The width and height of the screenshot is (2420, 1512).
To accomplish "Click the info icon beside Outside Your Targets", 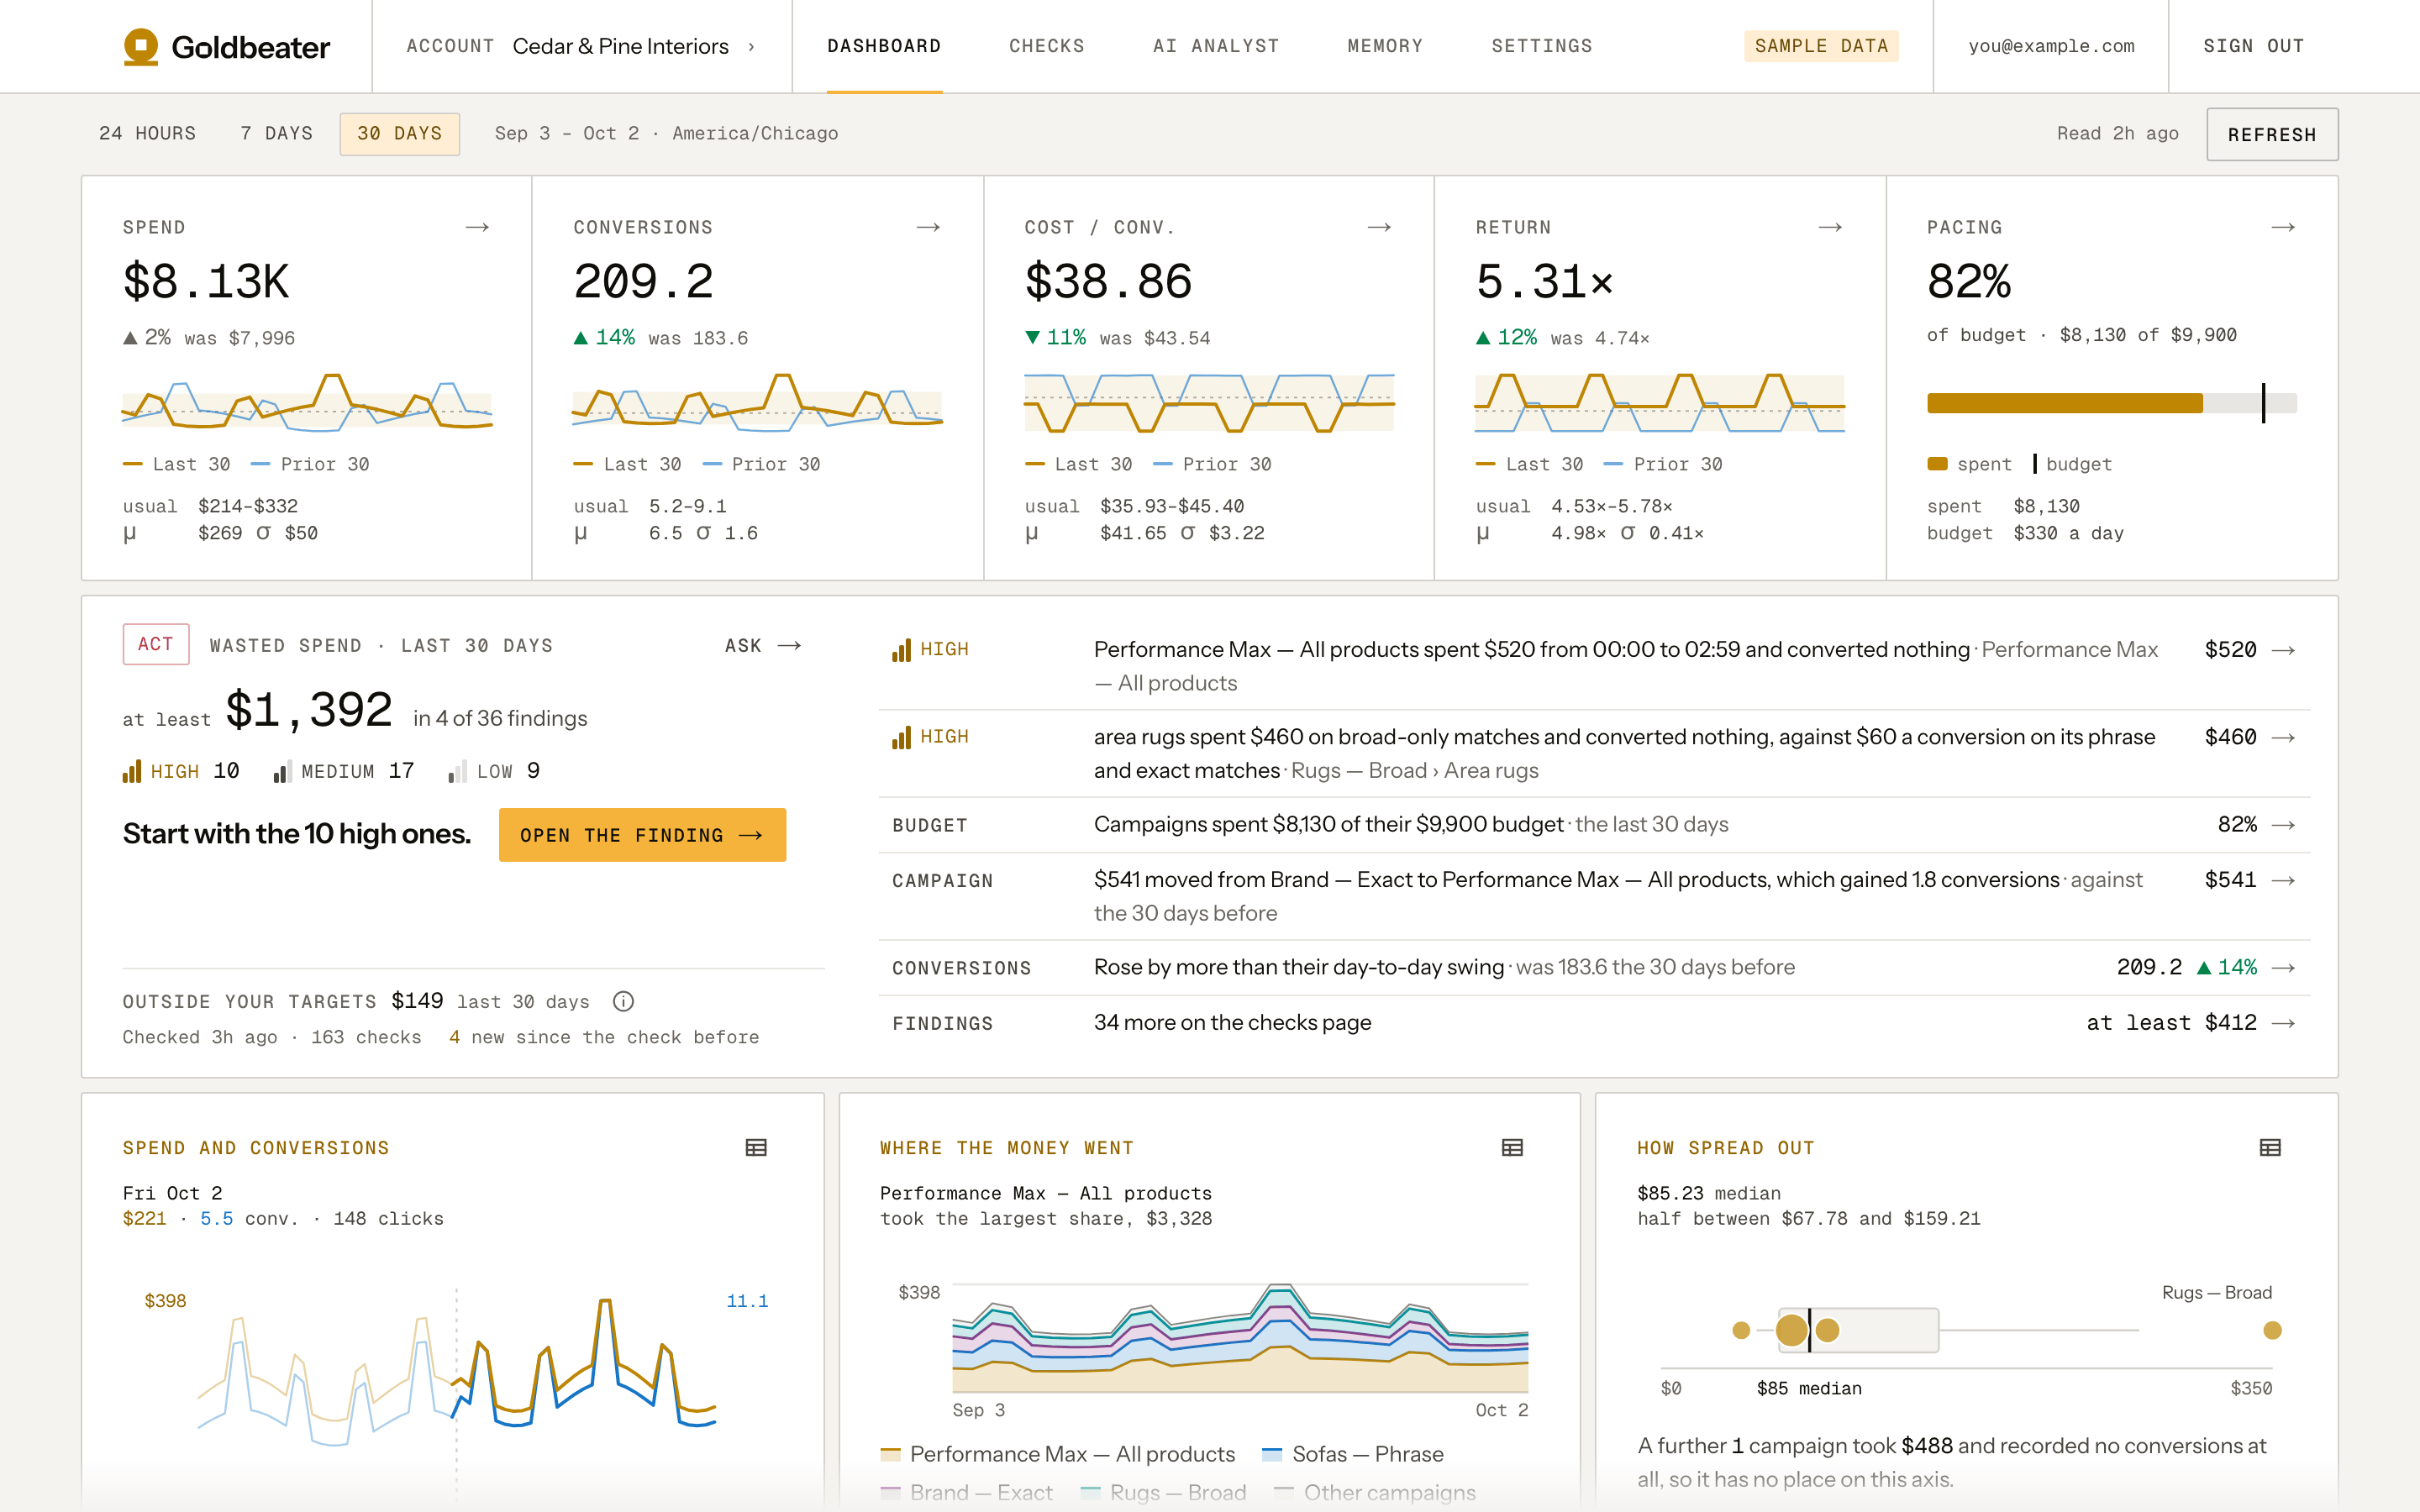I will (623, 1001).
